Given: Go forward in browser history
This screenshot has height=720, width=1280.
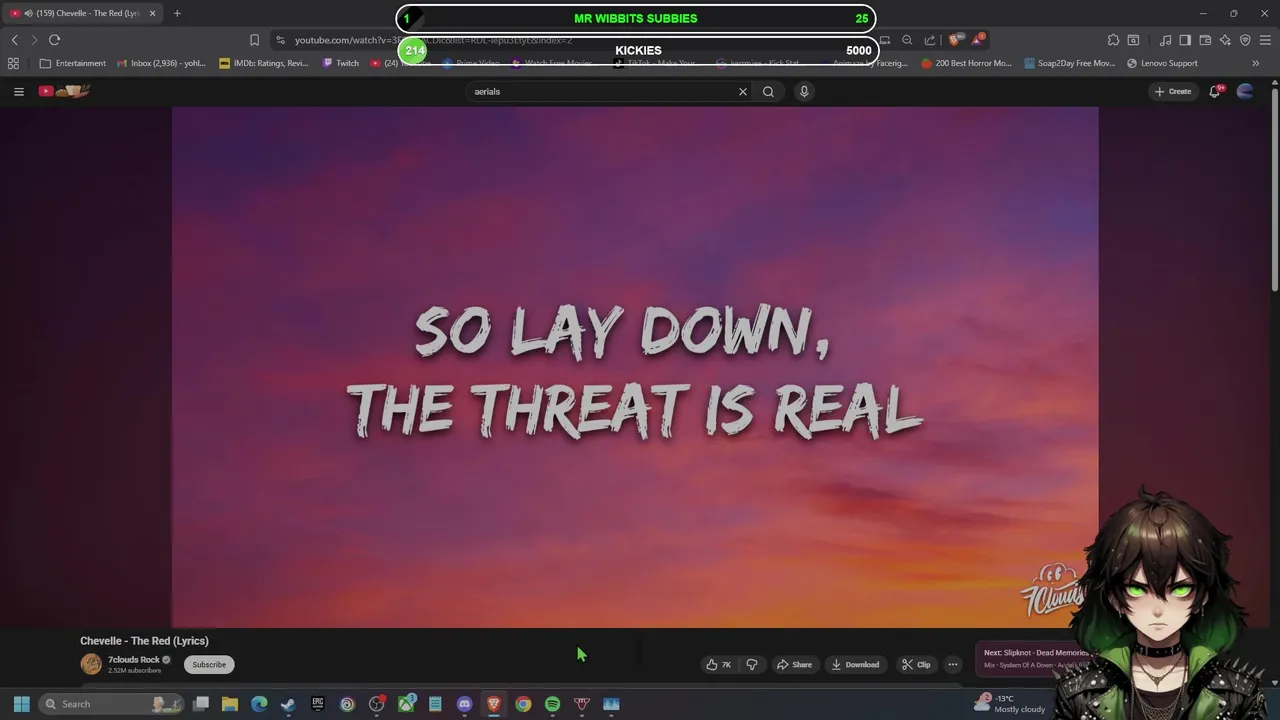Looking at the screenshot, I should click(x=33, y=40).
